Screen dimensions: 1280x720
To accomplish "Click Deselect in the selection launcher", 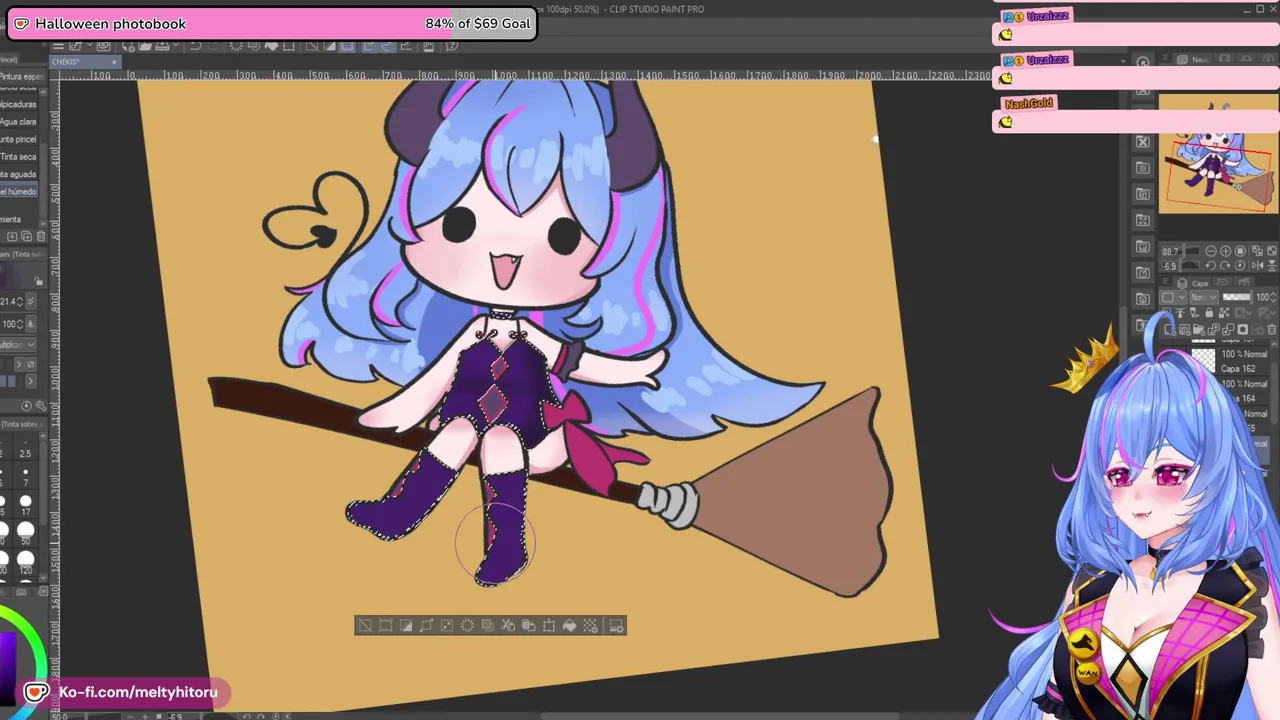I will tap(365, 626).
